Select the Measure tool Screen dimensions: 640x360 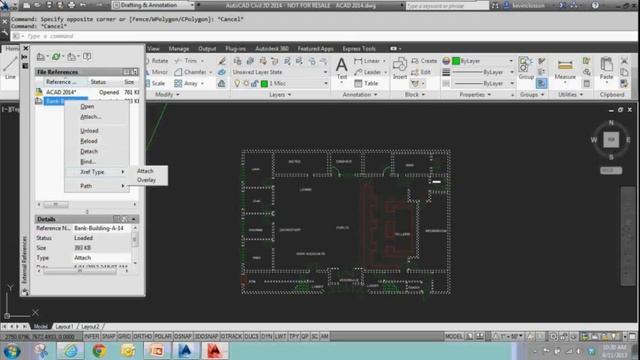(565, 69)
